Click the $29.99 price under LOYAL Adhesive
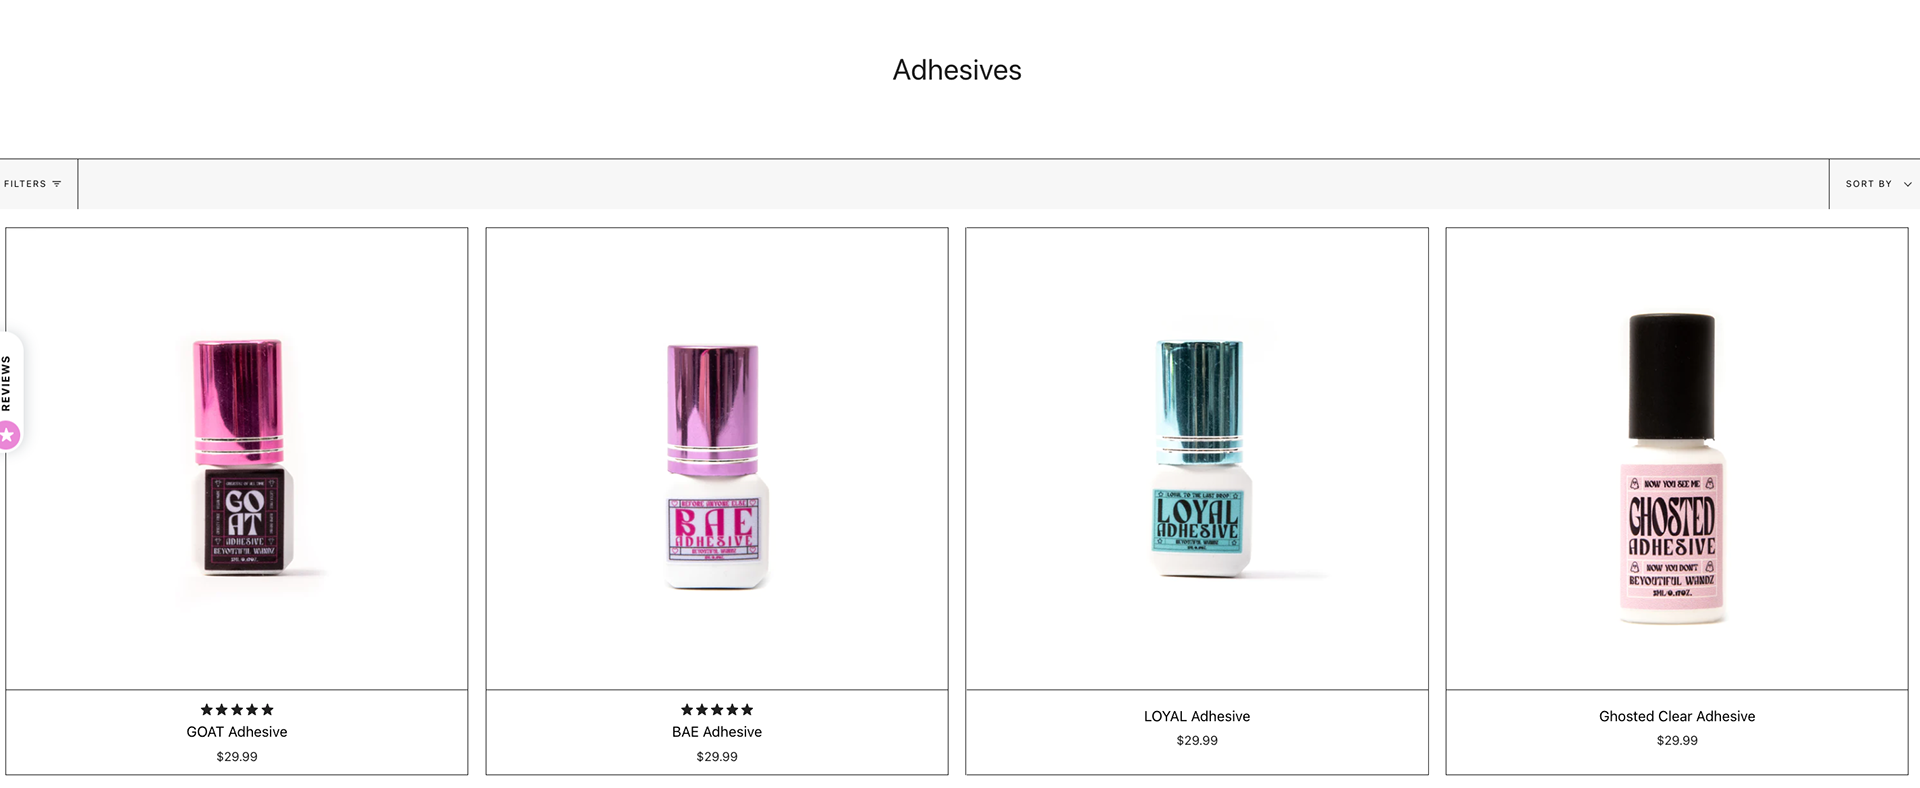 (1197, 741)
